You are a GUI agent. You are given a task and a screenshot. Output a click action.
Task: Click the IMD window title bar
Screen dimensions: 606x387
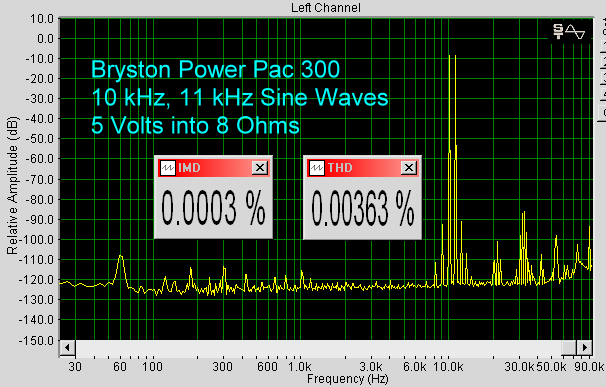pyautogui.click(x=213, y=168)
